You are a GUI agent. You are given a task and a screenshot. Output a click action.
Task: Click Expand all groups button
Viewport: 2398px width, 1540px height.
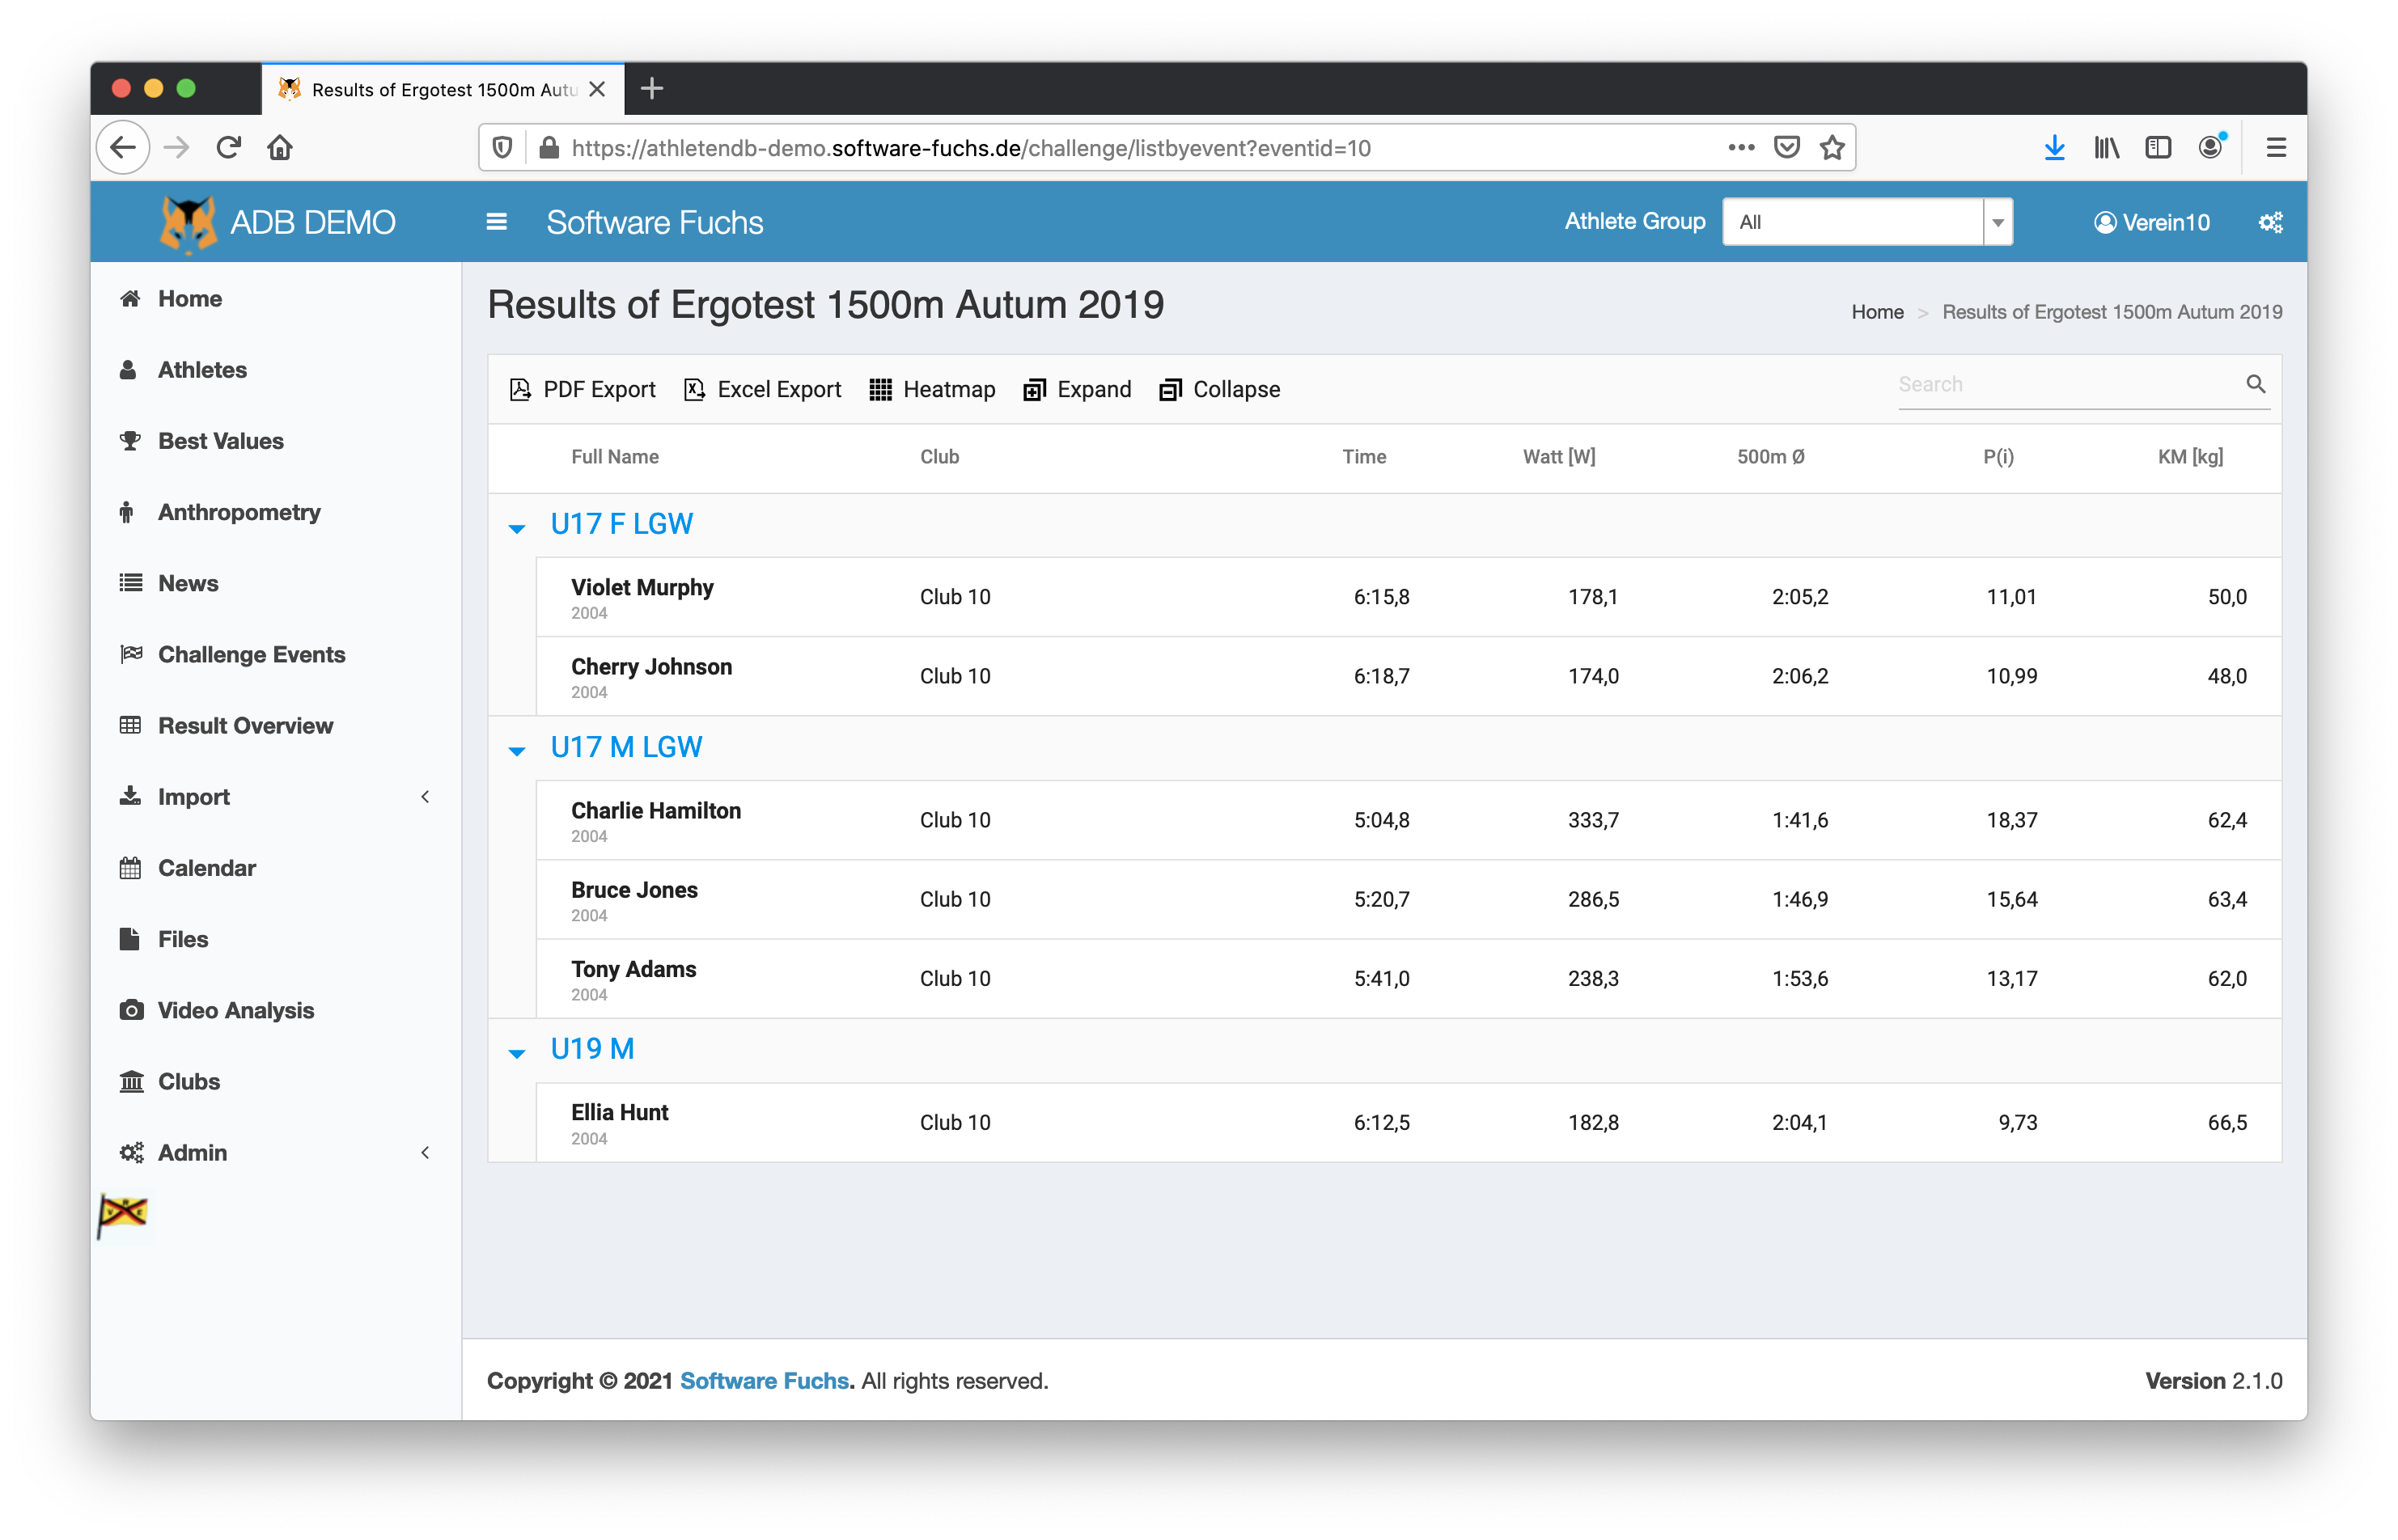click(1077, 390)
